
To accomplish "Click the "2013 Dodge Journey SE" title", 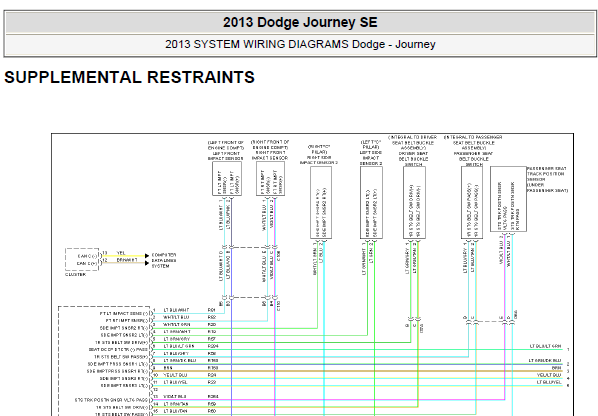I will pos(300,22).
